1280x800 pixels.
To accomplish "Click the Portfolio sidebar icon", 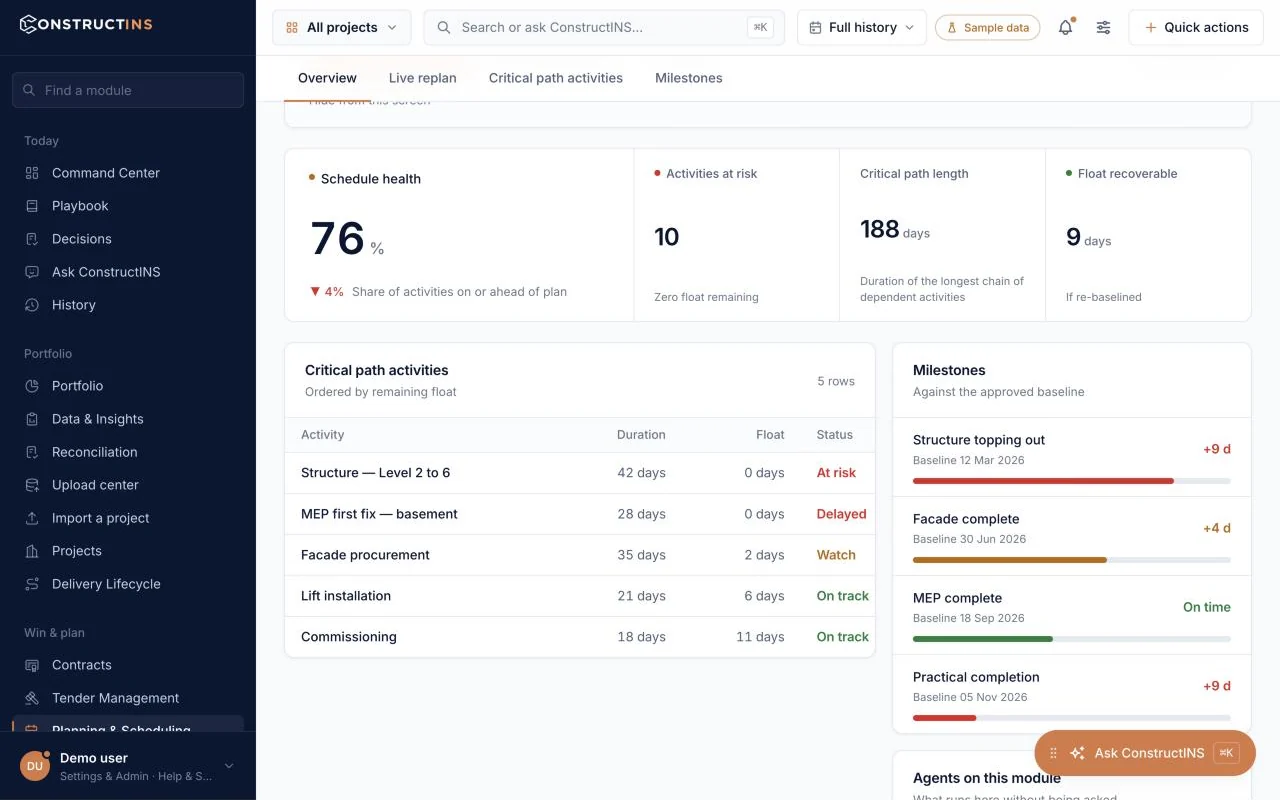I will 32,386.
